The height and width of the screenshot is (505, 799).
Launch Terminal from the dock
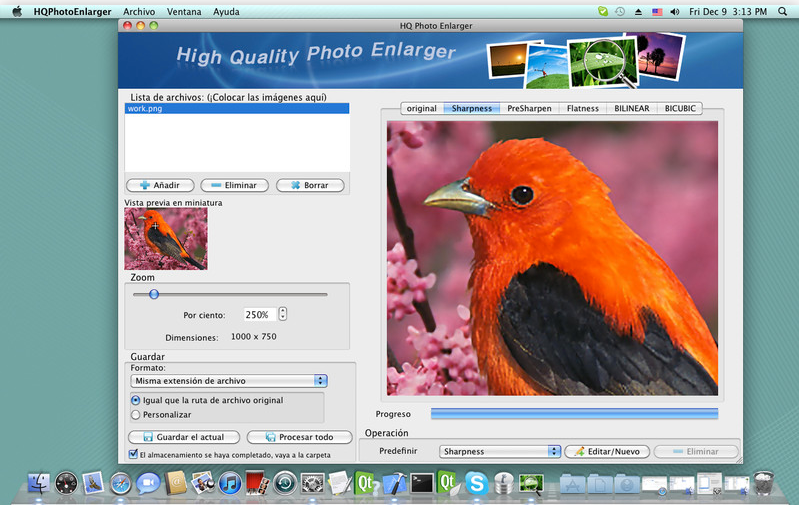click(422, 483)
